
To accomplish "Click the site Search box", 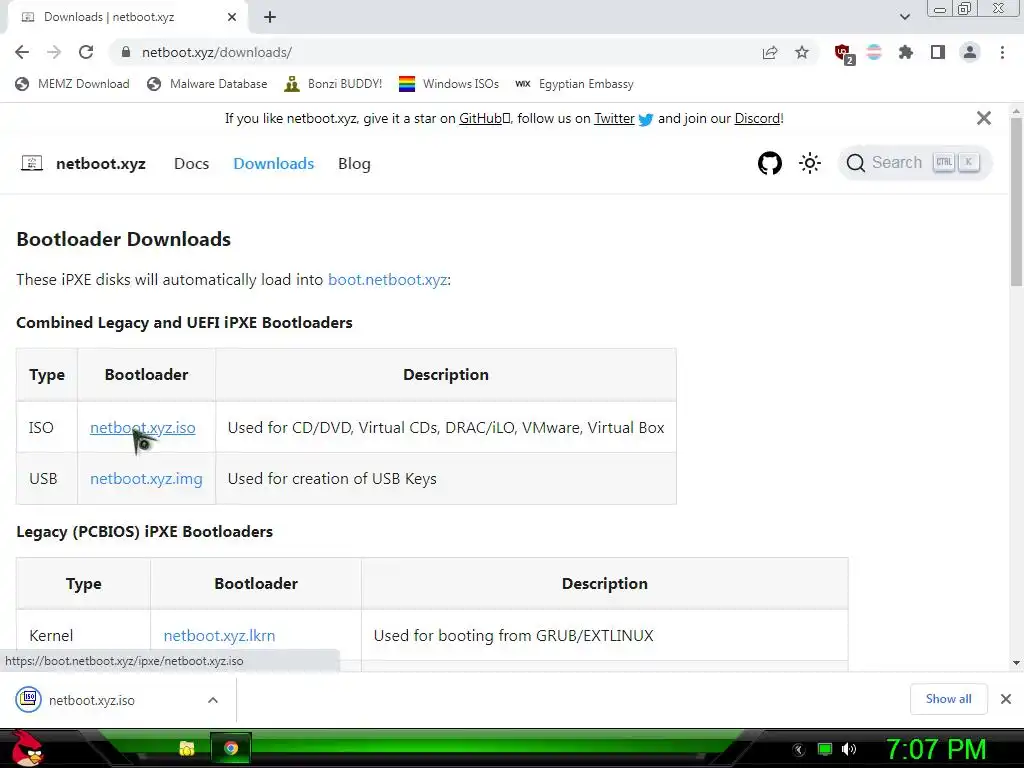I will coord(914,163).
